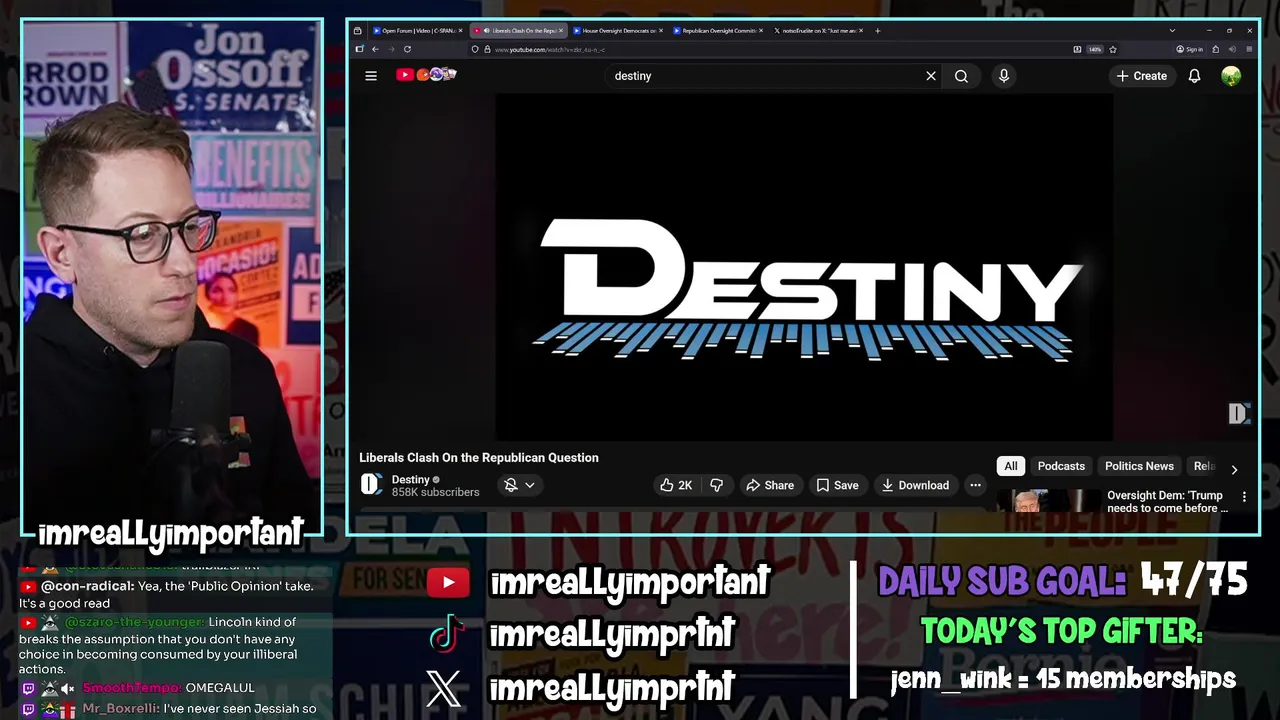Screen dimensions: 1280x720
Task: Open the 'Destiny' channel name link
Action: 411,480
